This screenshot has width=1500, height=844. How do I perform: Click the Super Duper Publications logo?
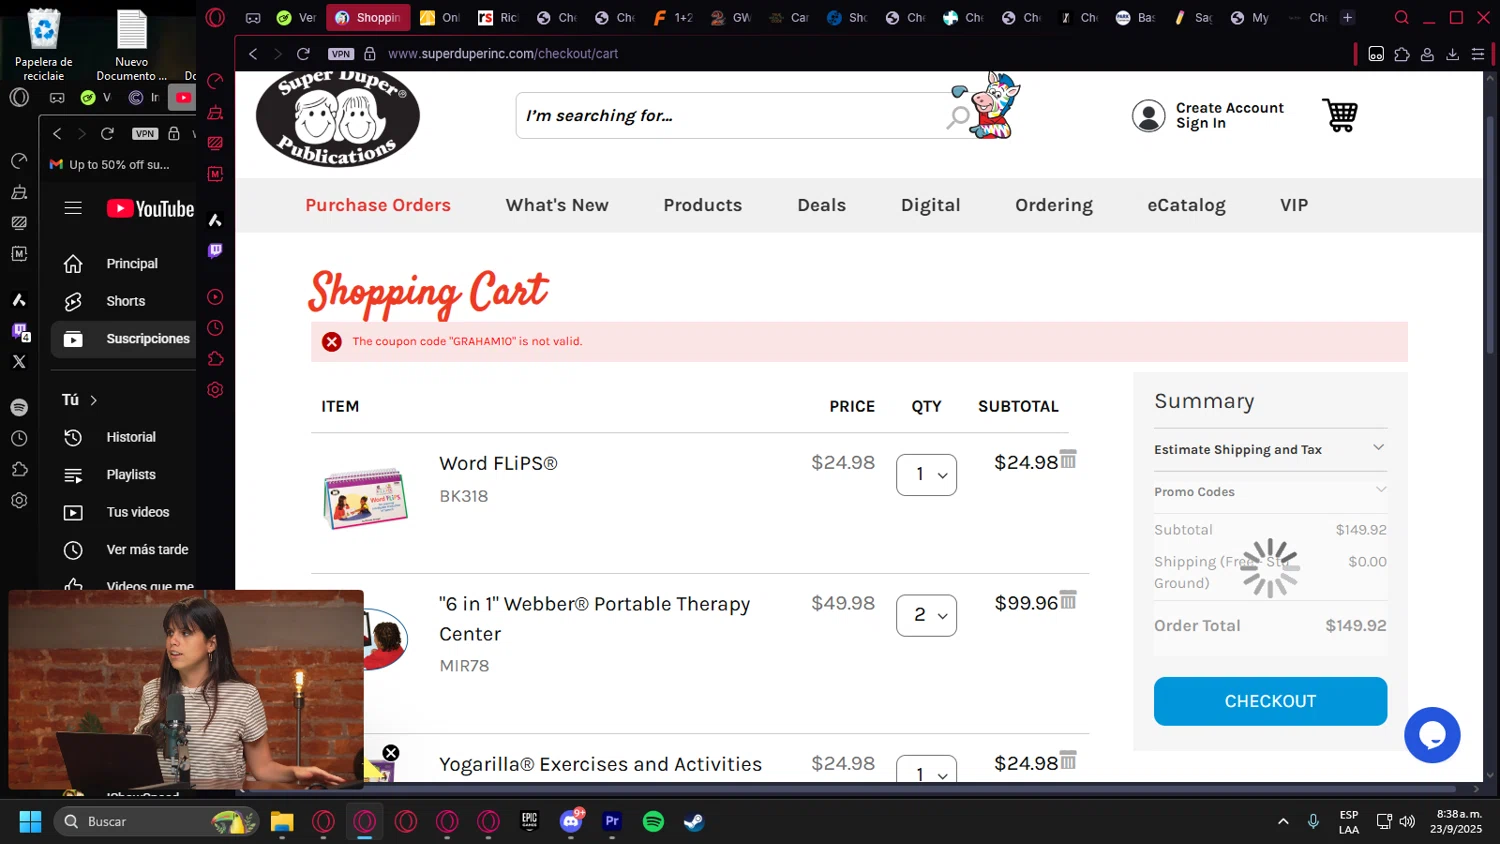[x=337, y=118]
